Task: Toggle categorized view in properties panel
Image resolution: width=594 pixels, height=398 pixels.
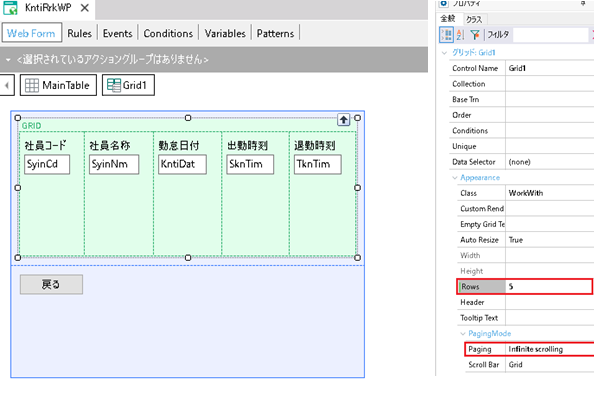Action: click(x=447, y=35)
